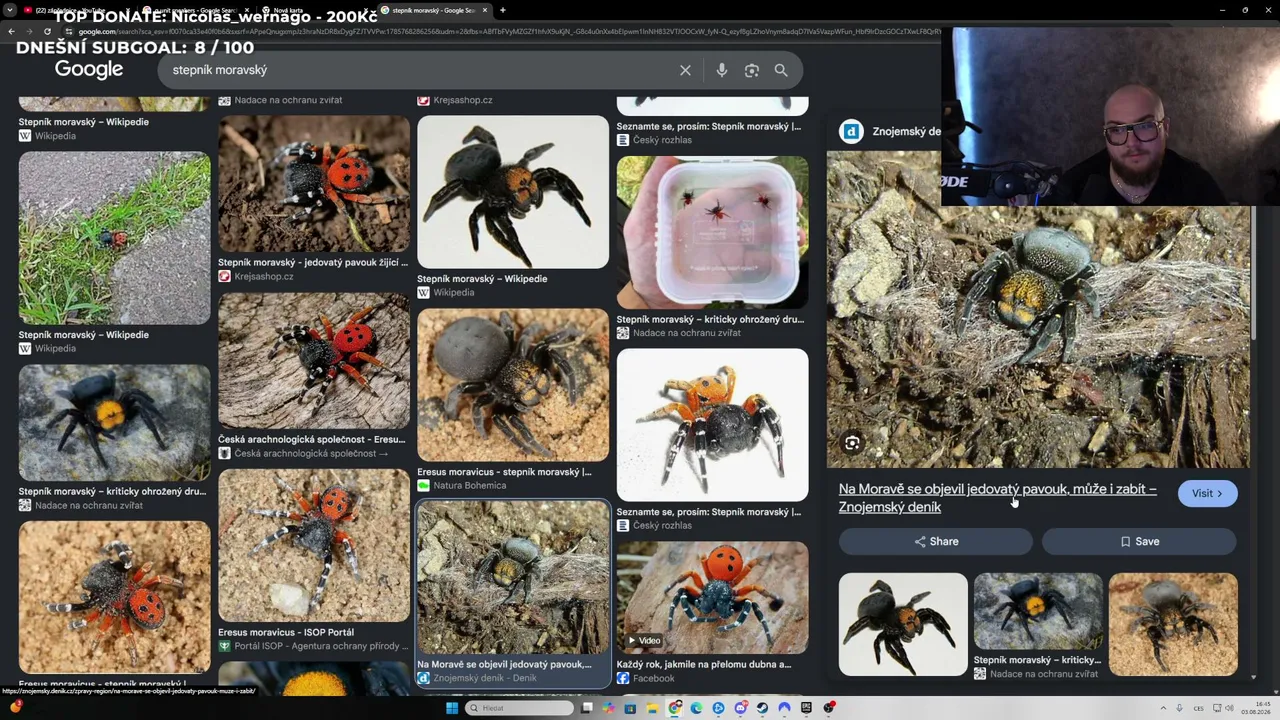Select the 'stepník moravský - Google Search' tab
Image resolution: width=1280 pixels, height=720 pixels.
click(435, 10)
